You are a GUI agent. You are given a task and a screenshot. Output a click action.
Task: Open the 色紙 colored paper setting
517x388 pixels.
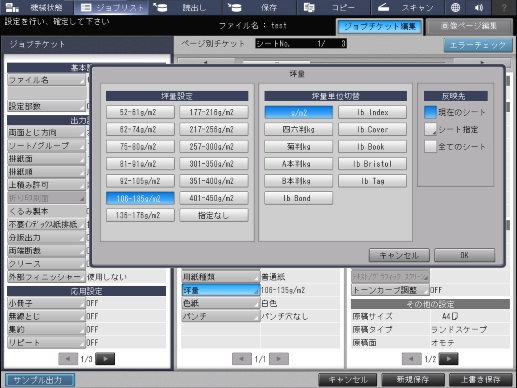[x=221, y=303]
